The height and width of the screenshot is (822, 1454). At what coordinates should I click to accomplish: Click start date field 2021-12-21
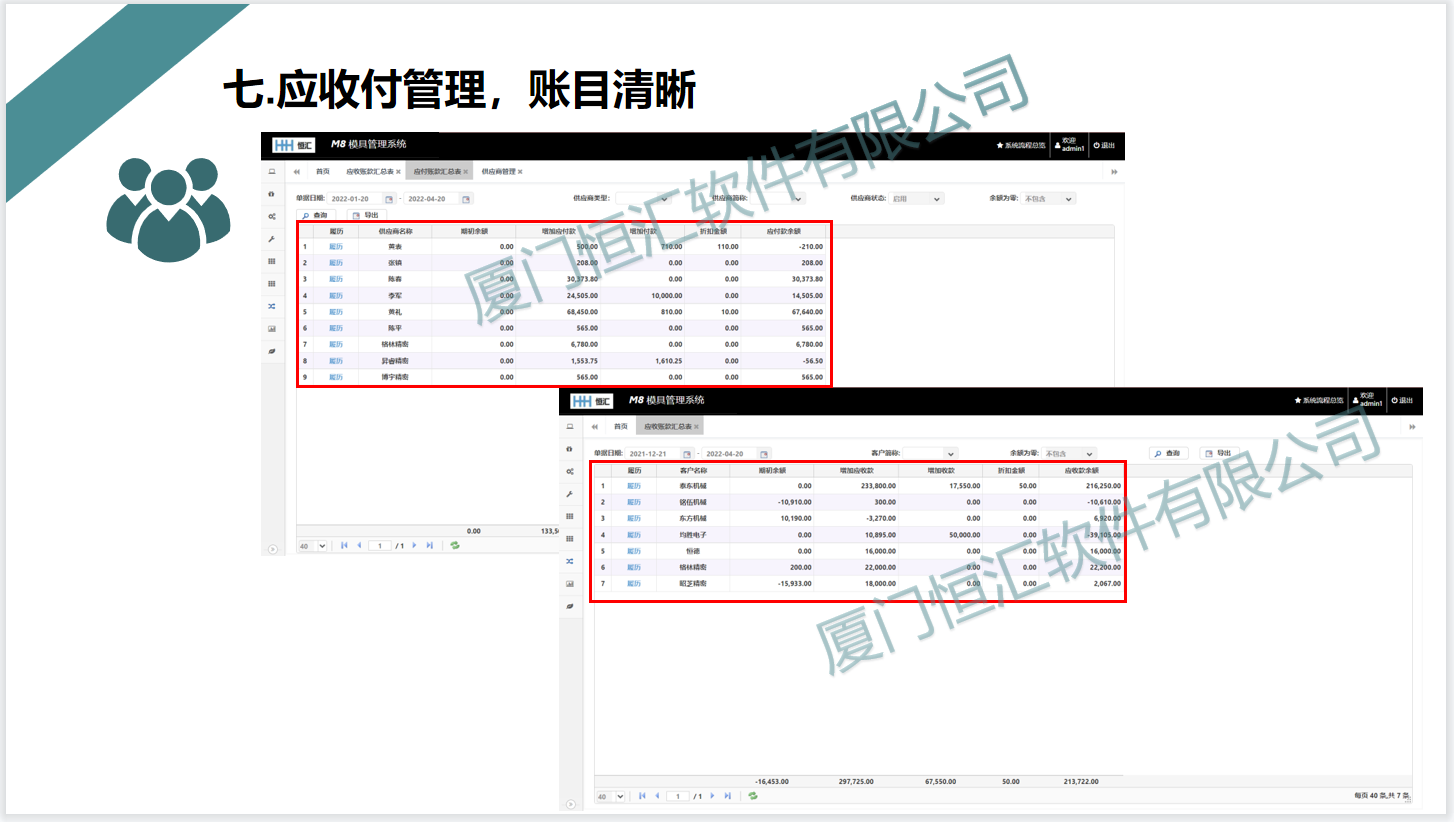pos(653,454)
